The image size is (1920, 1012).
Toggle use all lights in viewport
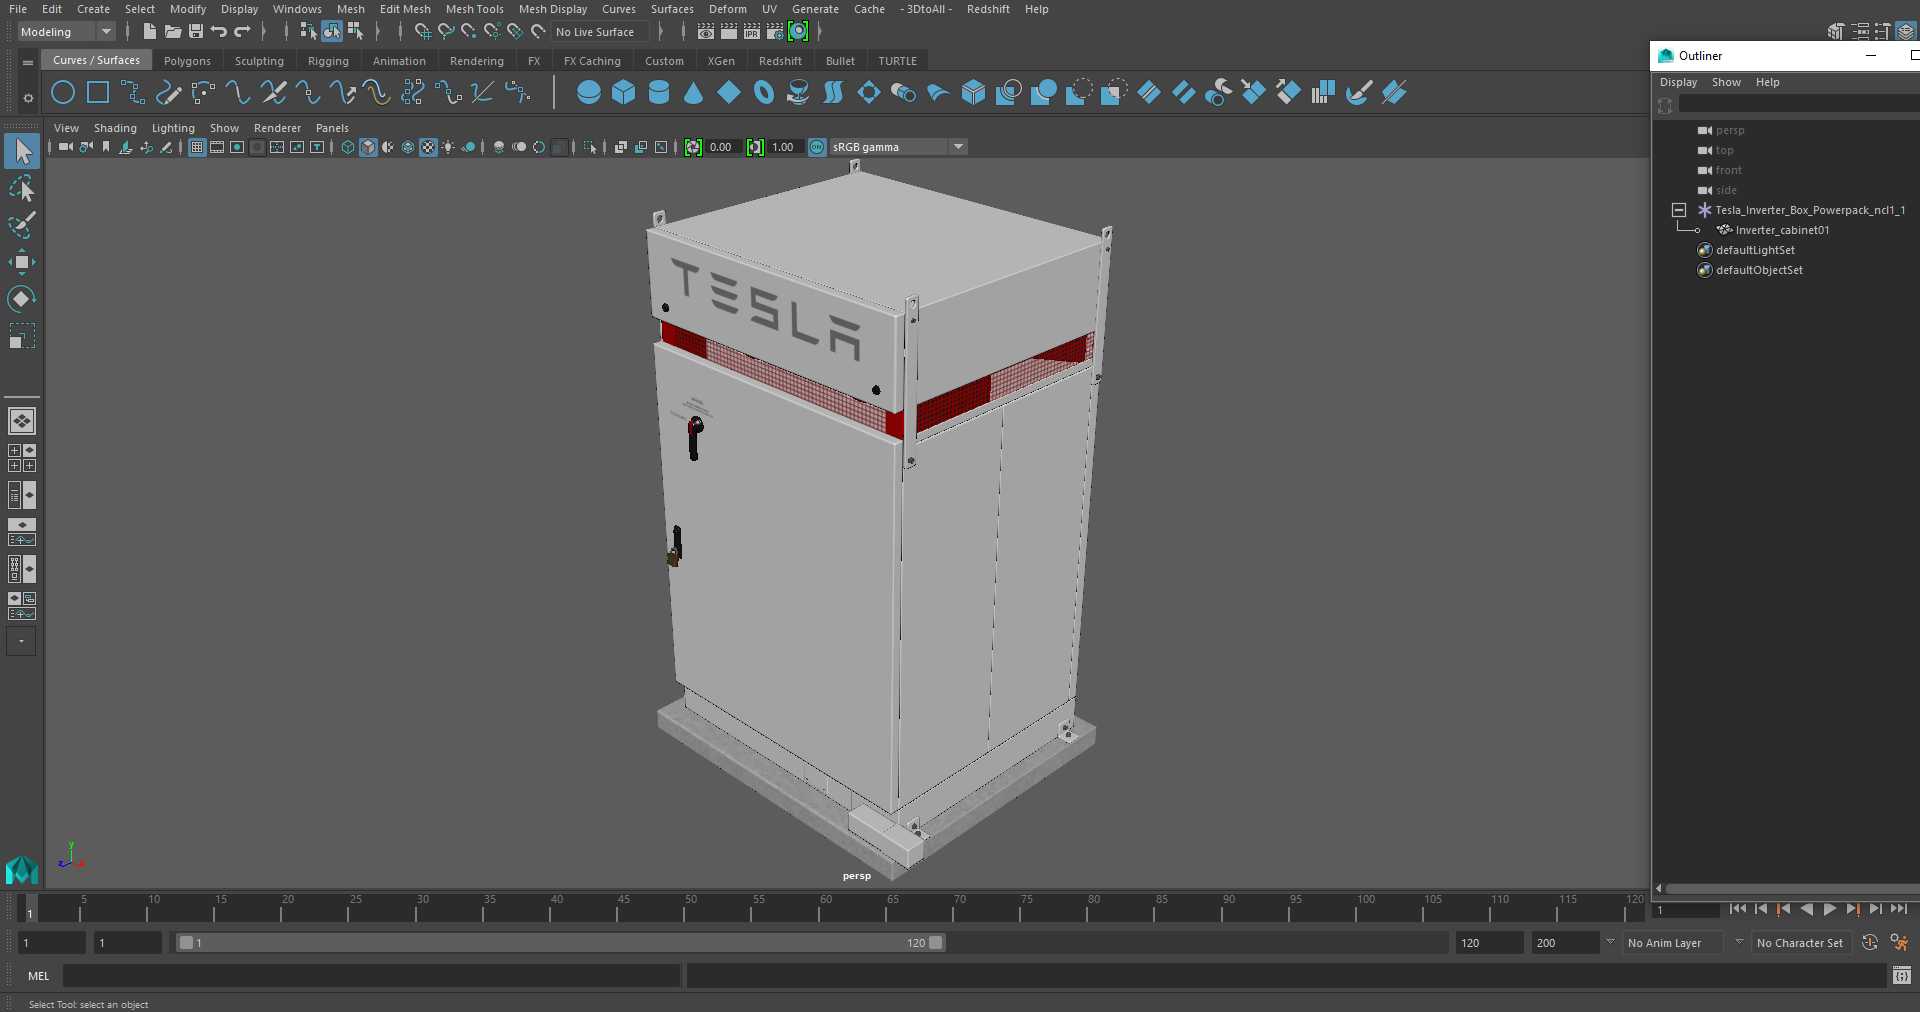tap(448, 147)
